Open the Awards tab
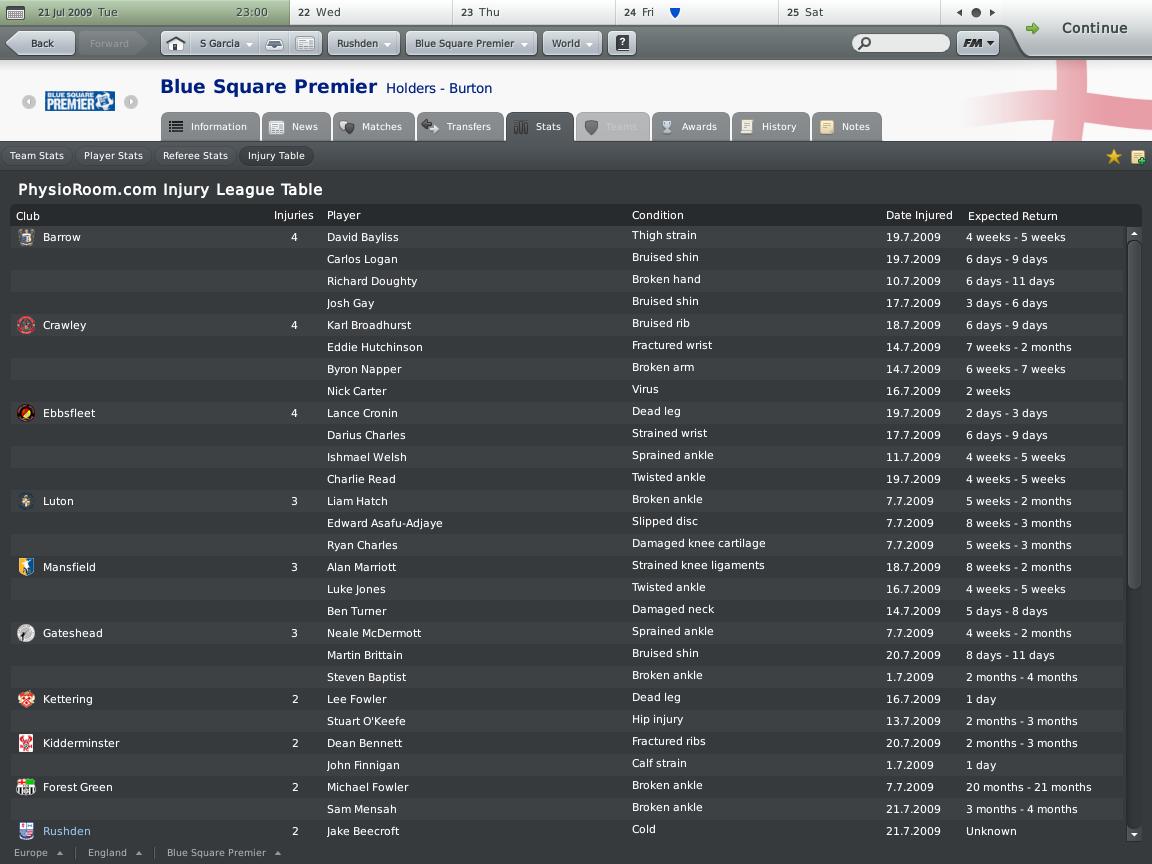The width and height of the screenshot is (1152, 864). tap(689, 127)
